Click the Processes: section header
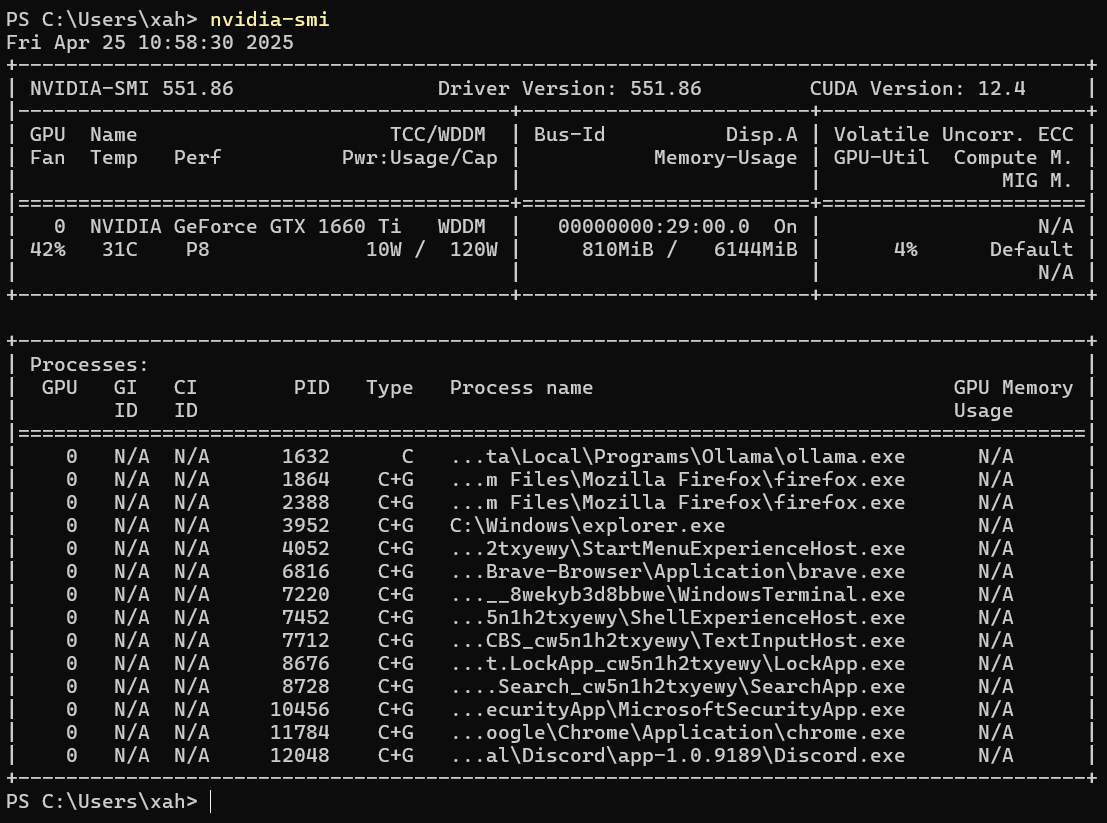Screen dimensions: 1107x823 pyautogui.click(x=89, y=365)
